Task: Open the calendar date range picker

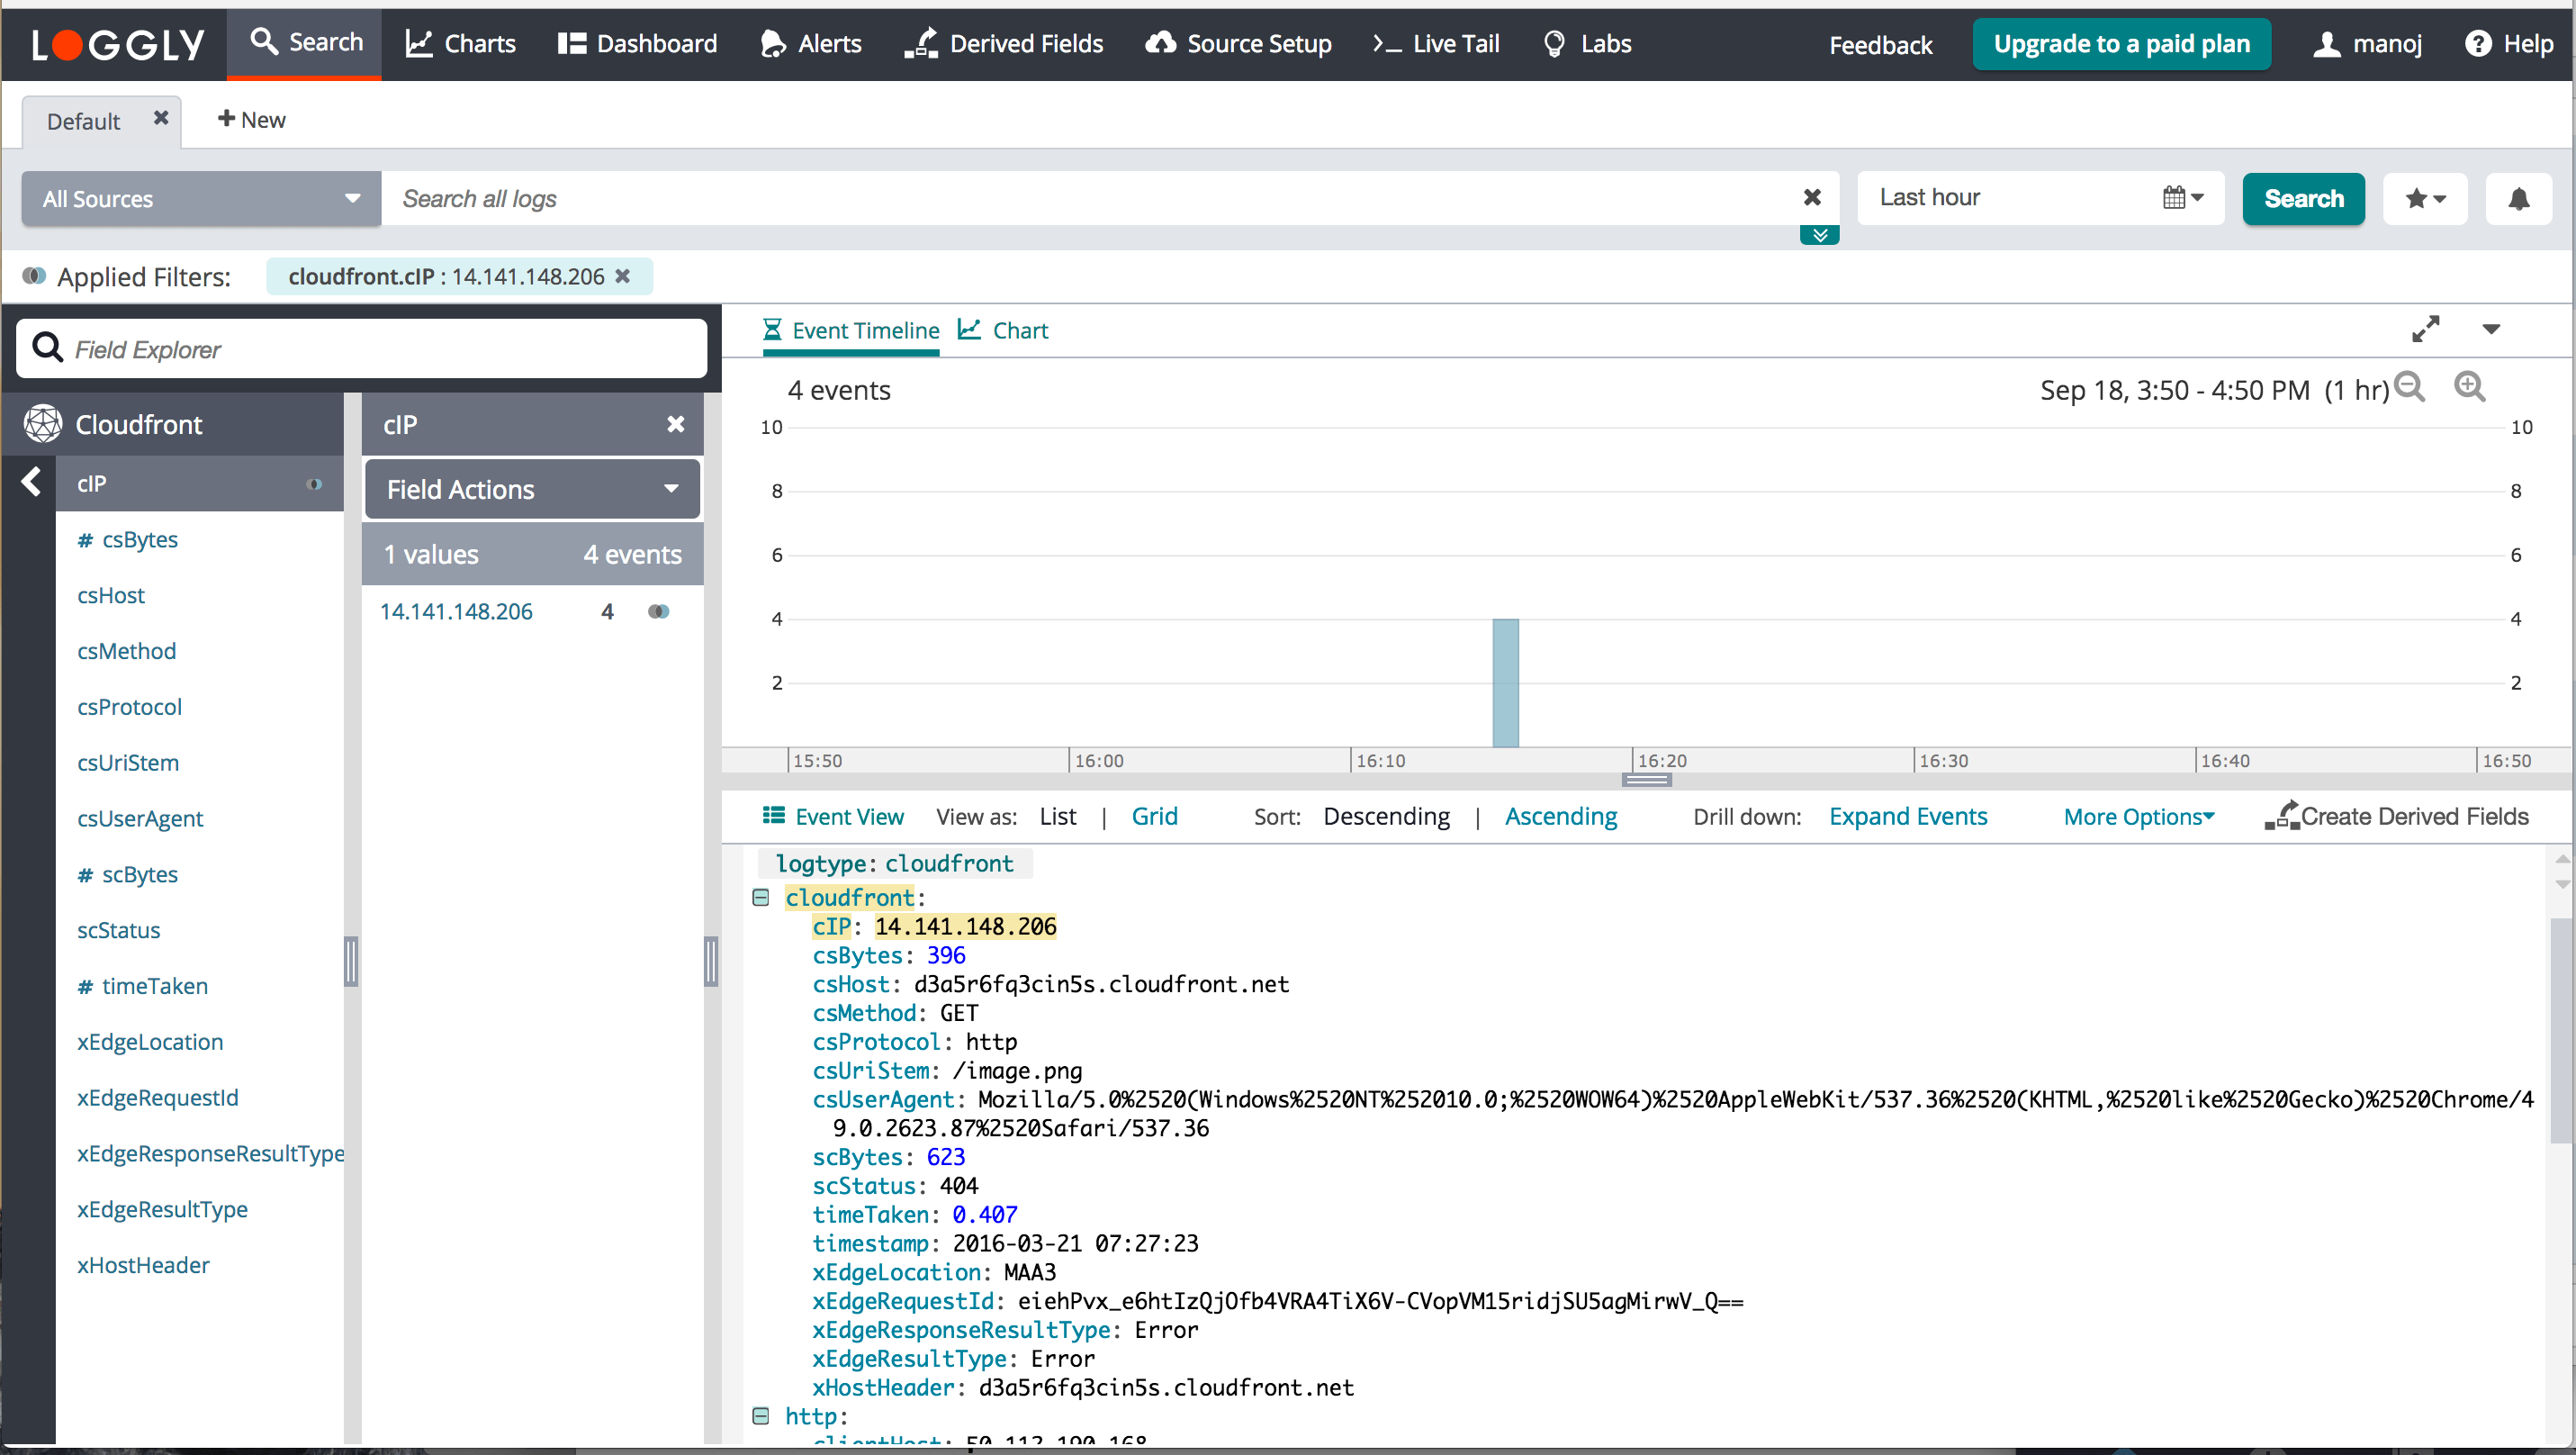Action: click(2182, 197)
